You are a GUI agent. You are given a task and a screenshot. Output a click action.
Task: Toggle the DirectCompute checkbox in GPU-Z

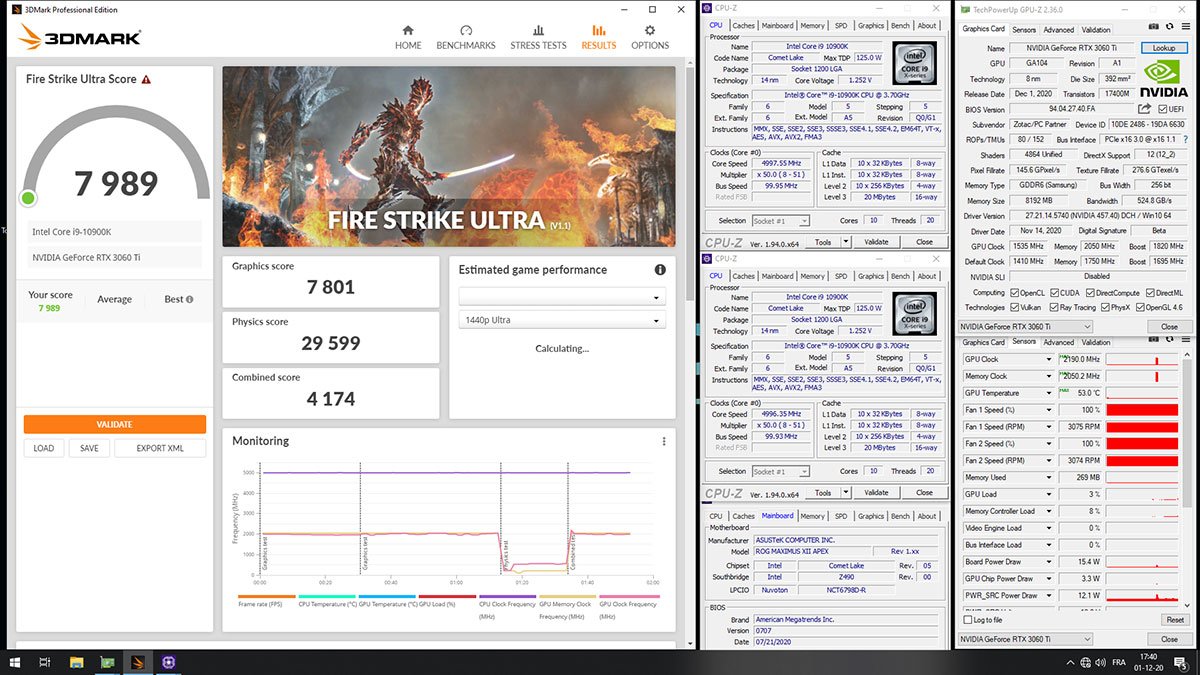(x=1091, y=292)
